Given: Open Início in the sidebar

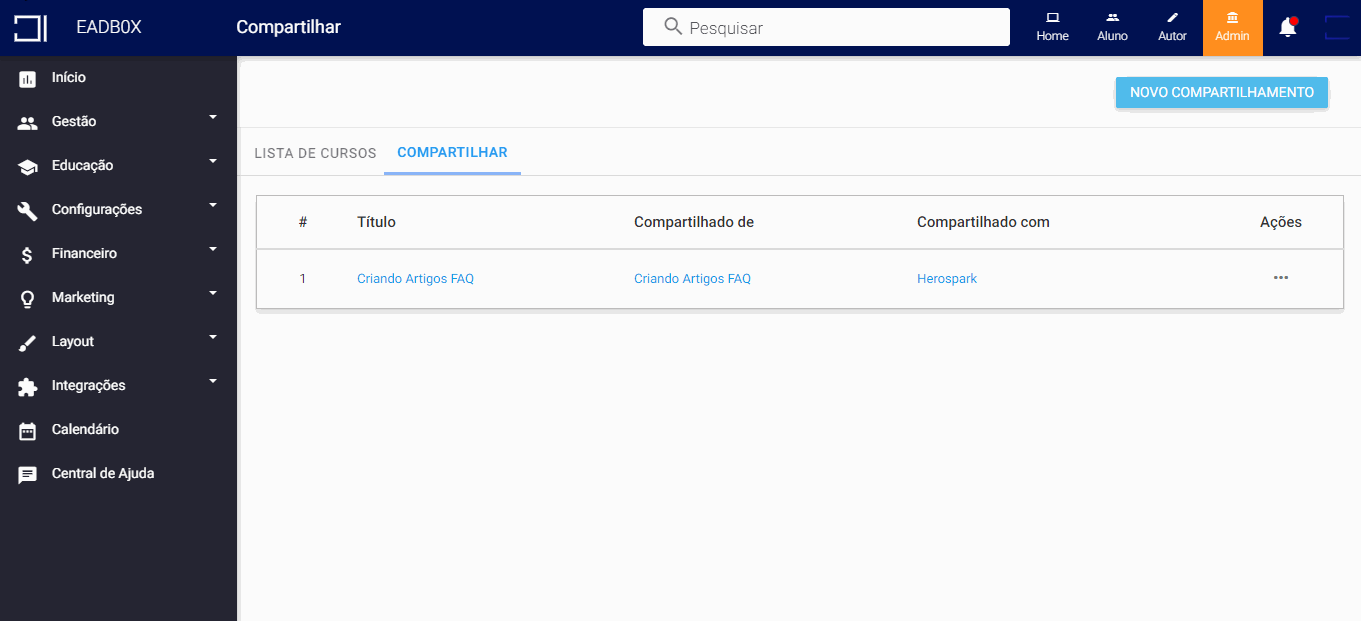Looking at the screenshot, I should 69,77.
